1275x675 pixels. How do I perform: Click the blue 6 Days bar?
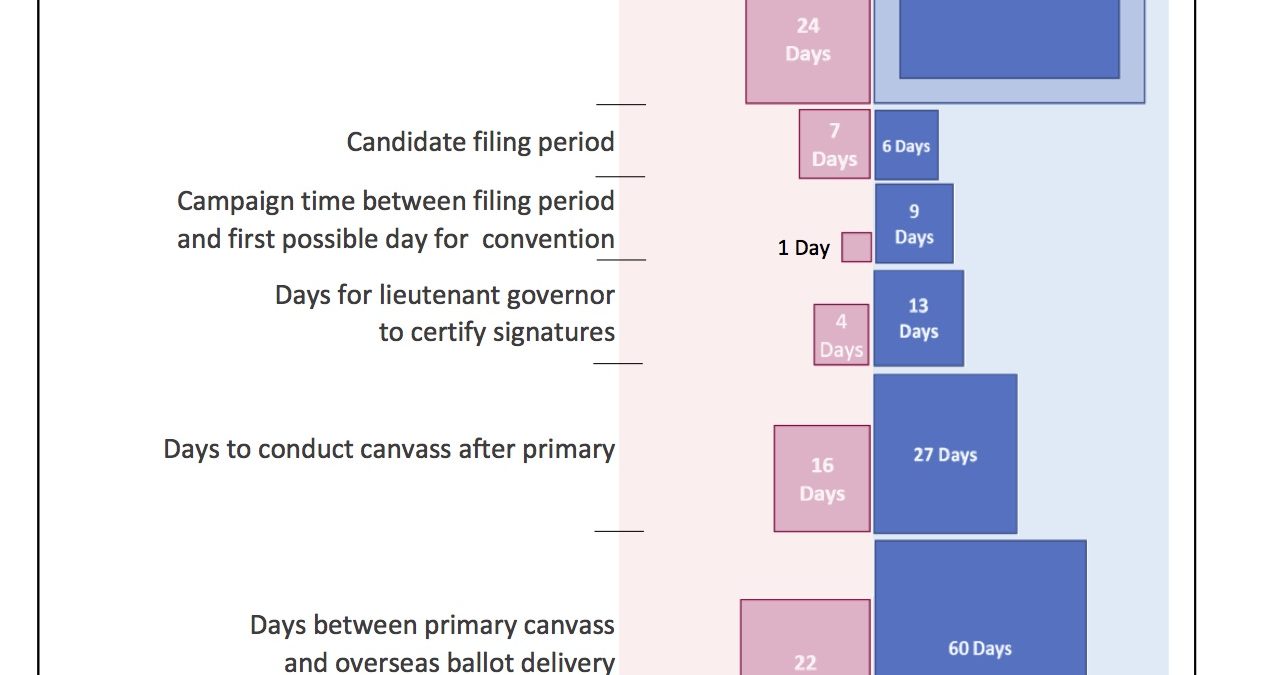pos(906,146)
